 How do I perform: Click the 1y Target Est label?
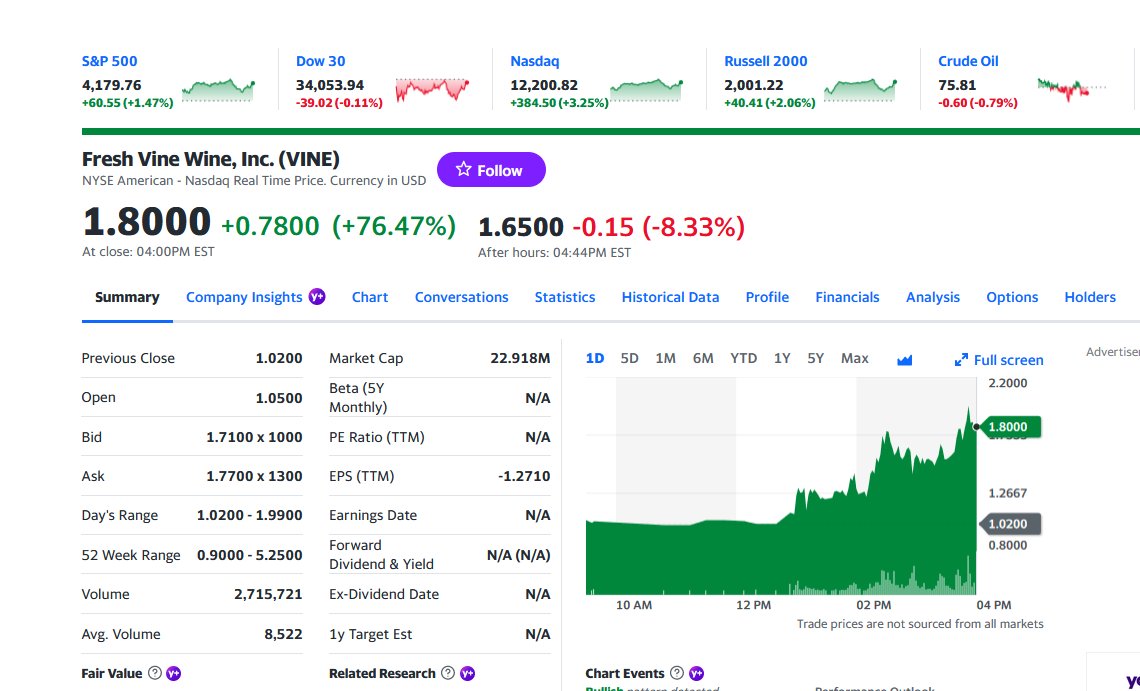(x=371, y=634)
